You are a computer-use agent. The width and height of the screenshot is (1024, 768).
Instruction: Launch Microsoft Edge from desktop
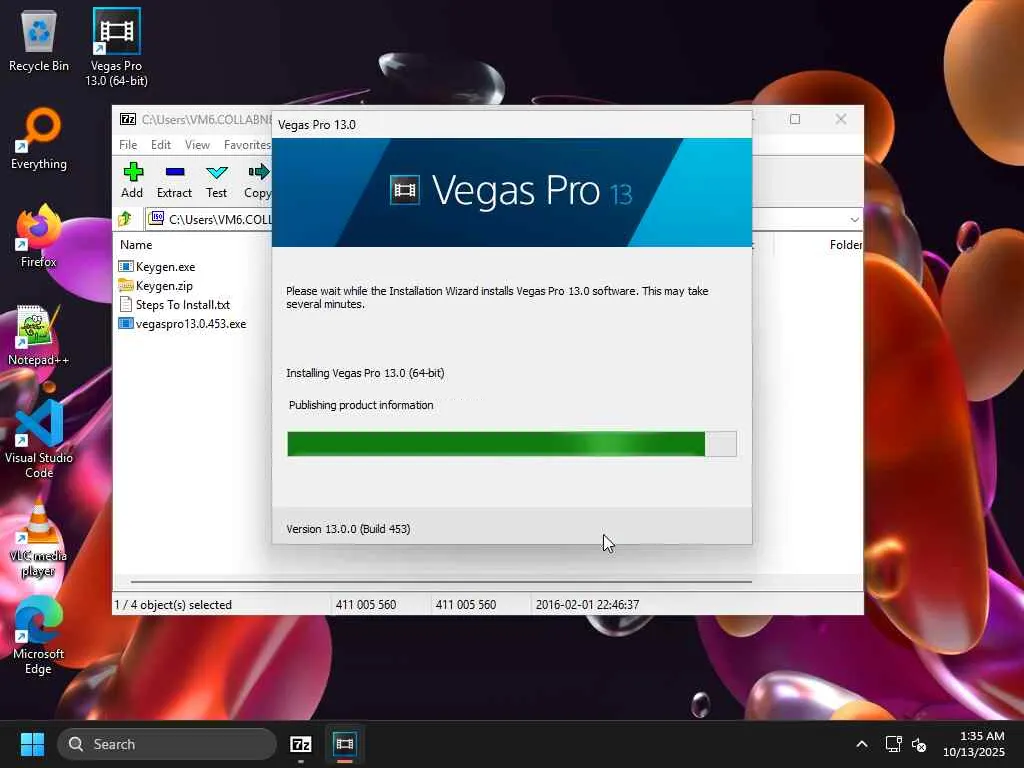pos(39,635)
